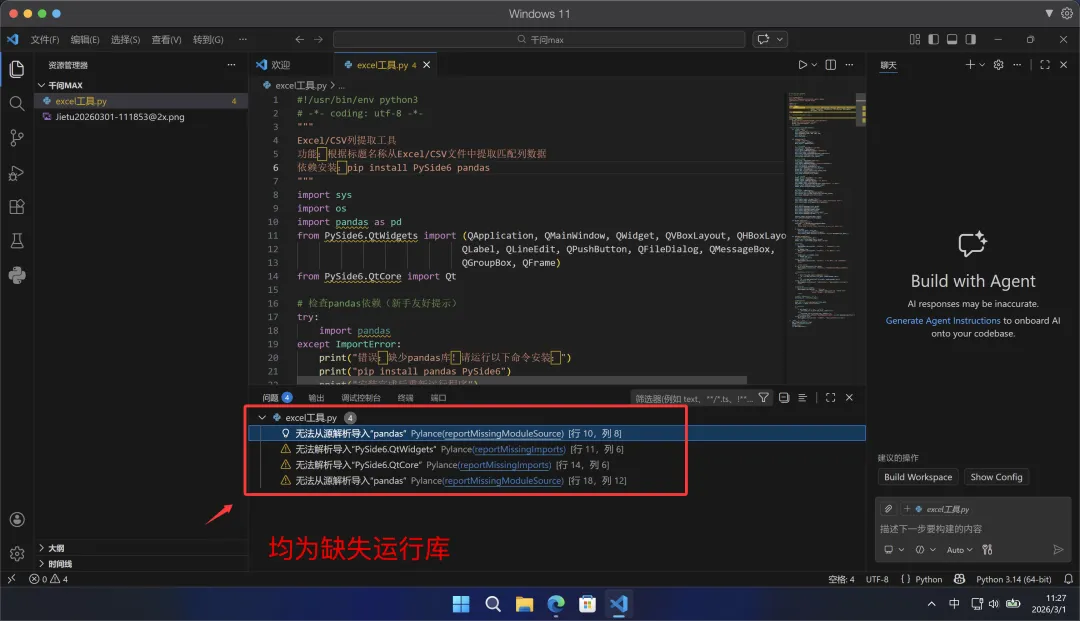View problems as table list icon
Image resolution: width=1080 pixels, height=621 pixels.
(x=802, y=397)
